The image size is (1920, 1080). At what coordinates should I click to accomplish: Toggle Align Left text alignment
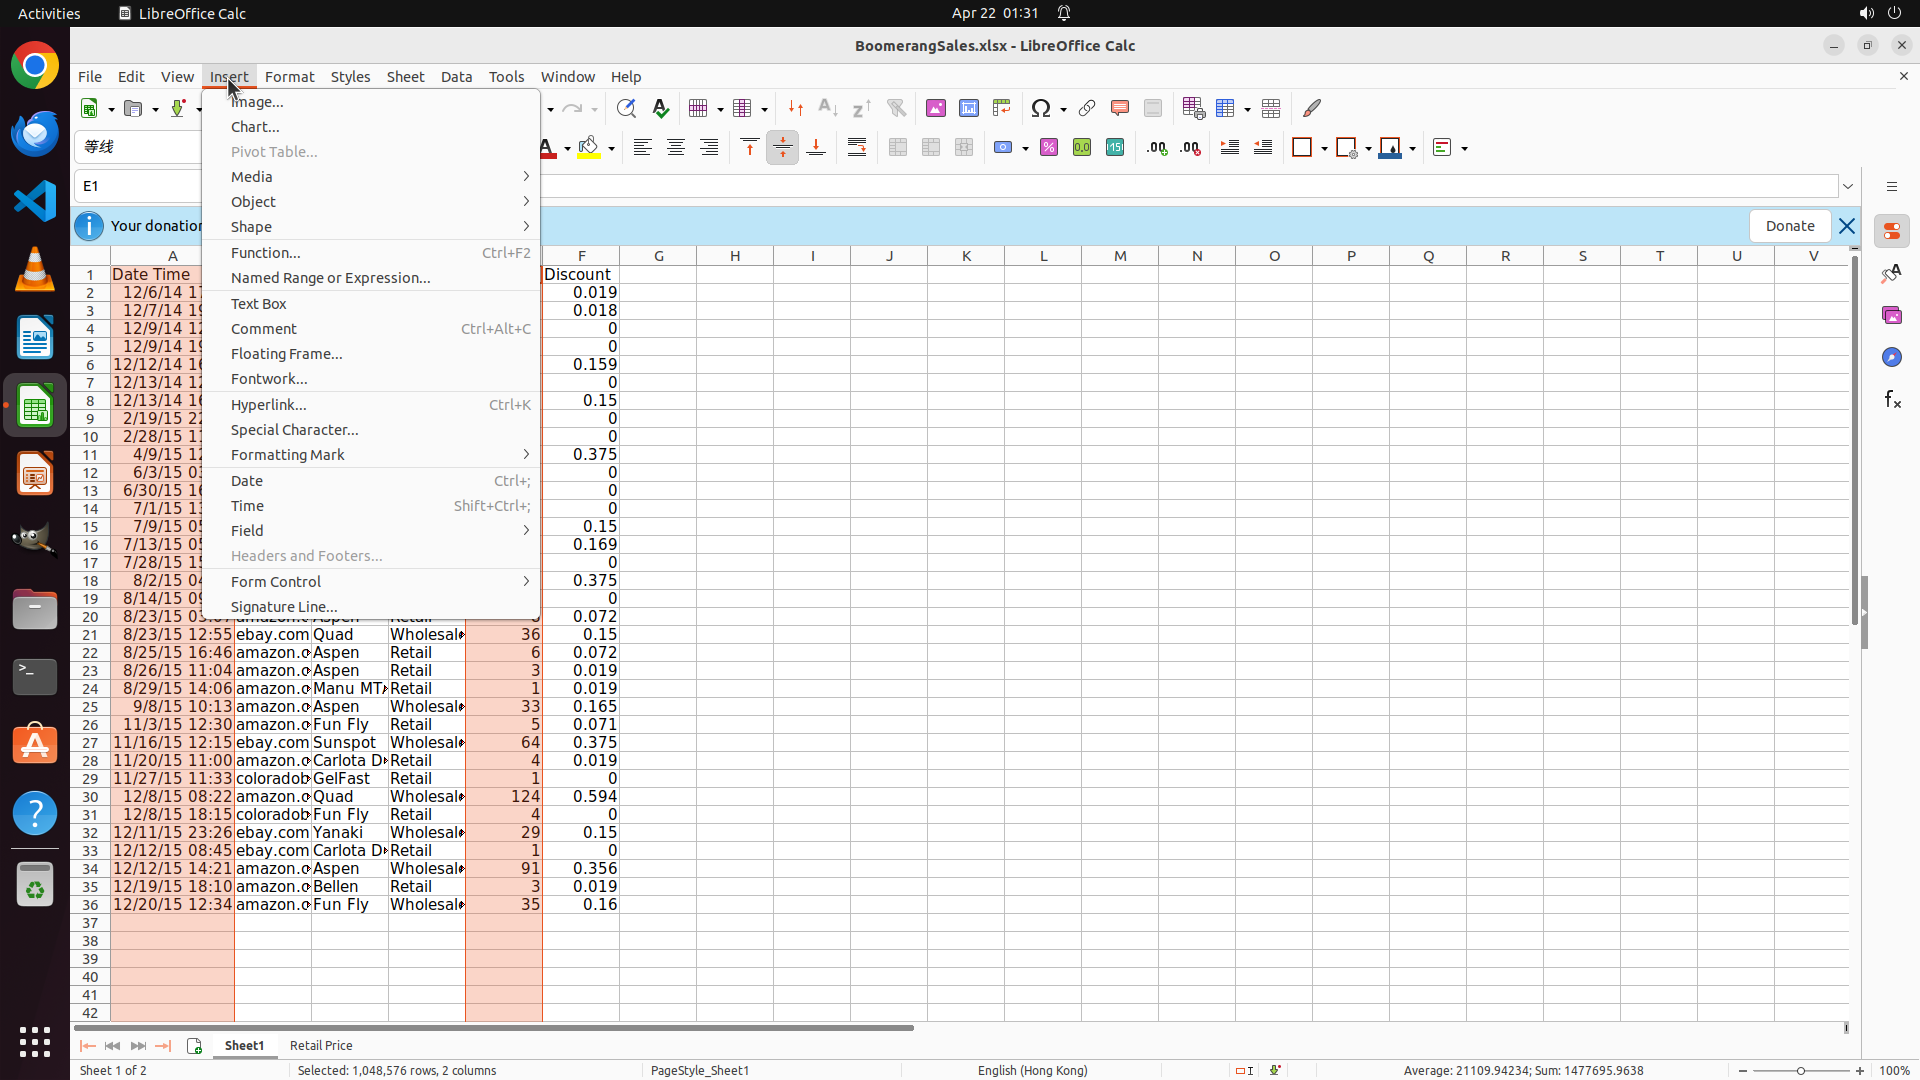click(x=642, y=148)
